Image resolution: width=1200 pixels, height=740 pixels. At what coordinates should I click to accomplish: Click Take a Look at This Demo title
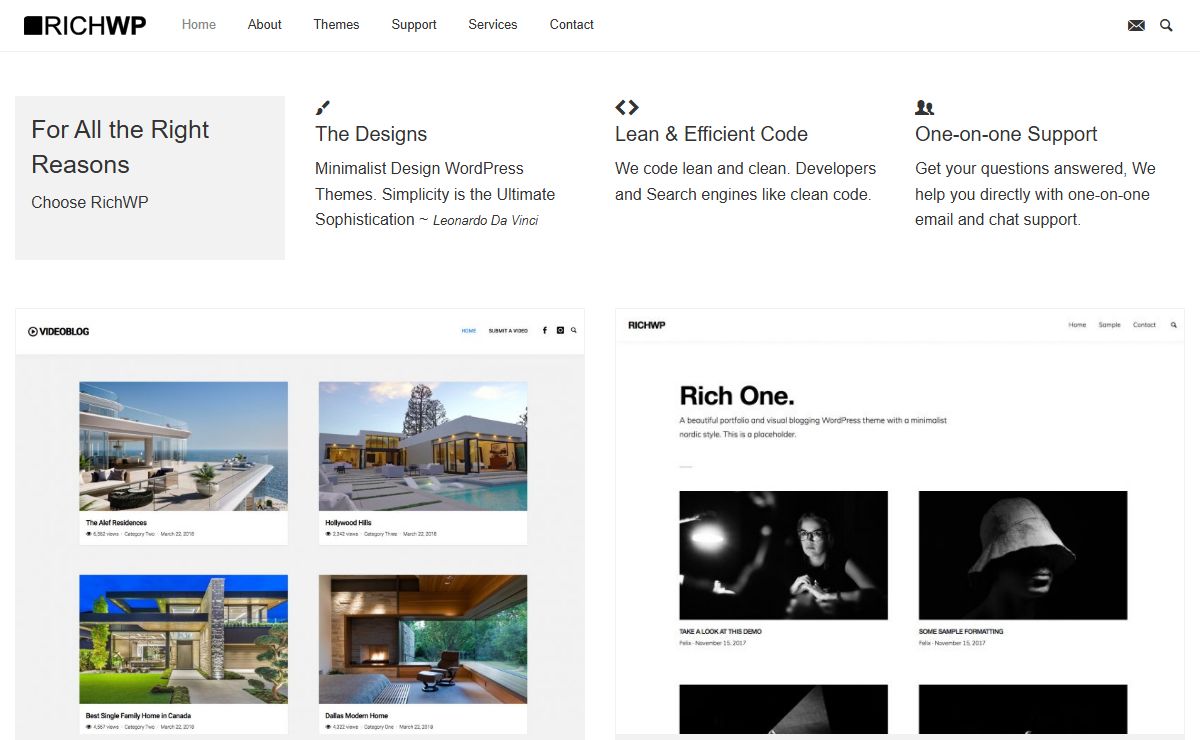720,632
